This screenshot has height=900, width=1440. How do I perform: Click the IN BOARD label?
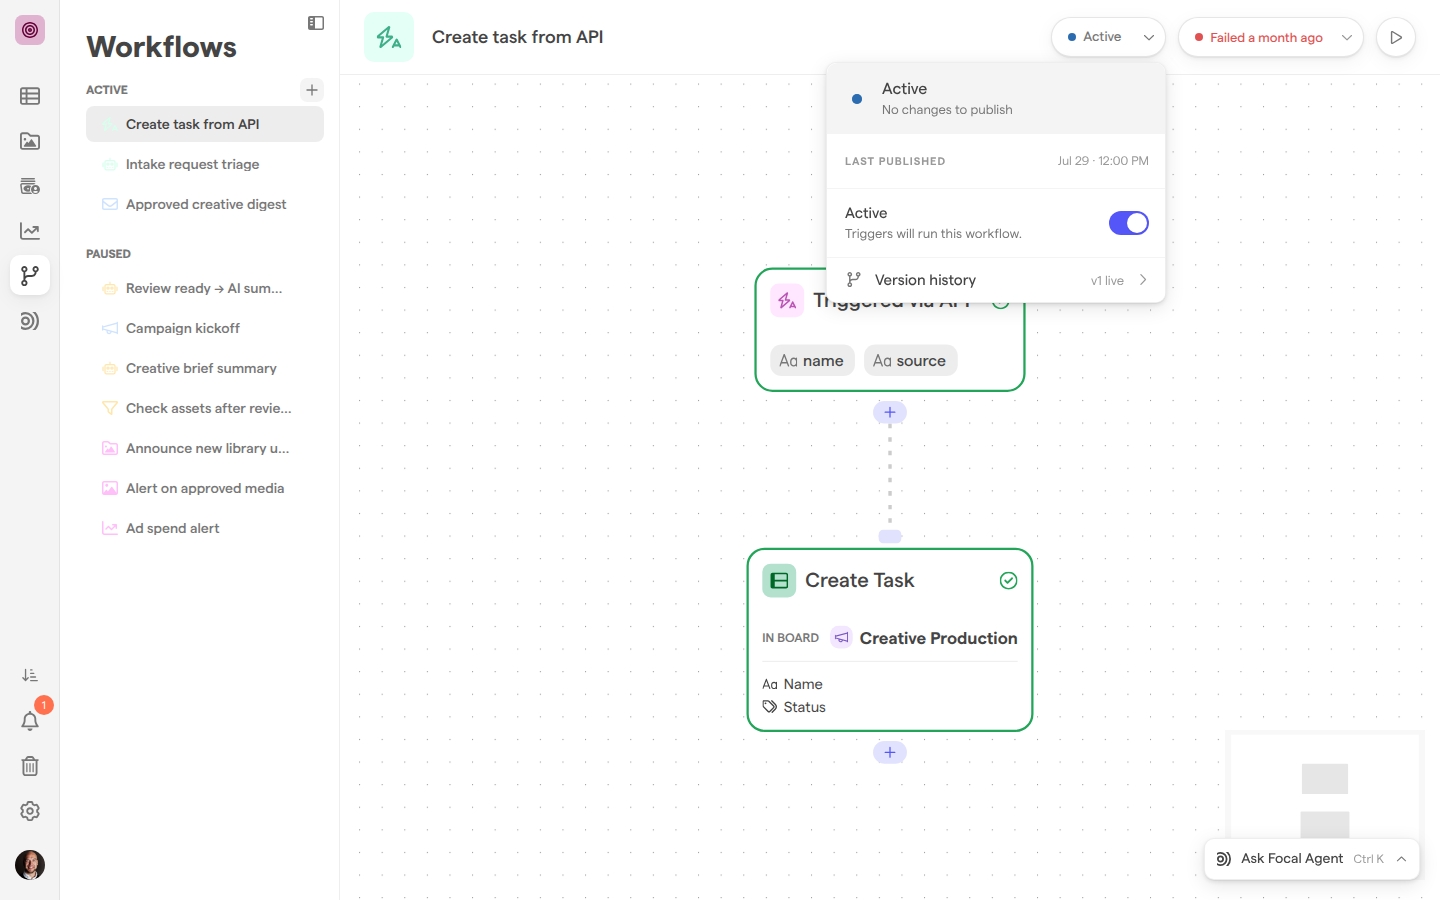click(x=790, y=638)
